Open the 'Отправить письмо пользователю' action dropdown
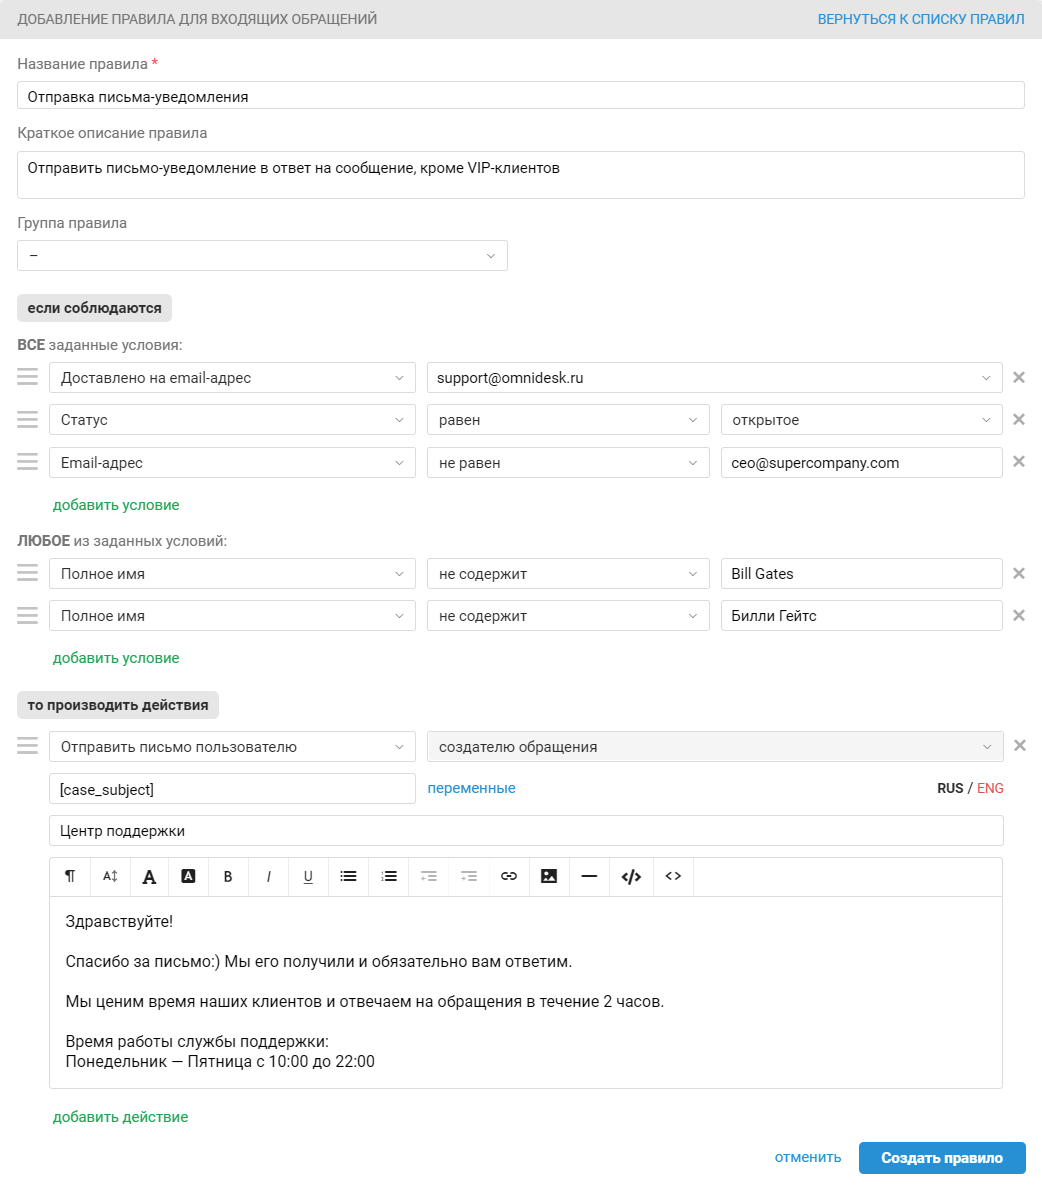The width and height of the screenshot is (1042, 1191). pyautogui.click(x=232, y=747)
